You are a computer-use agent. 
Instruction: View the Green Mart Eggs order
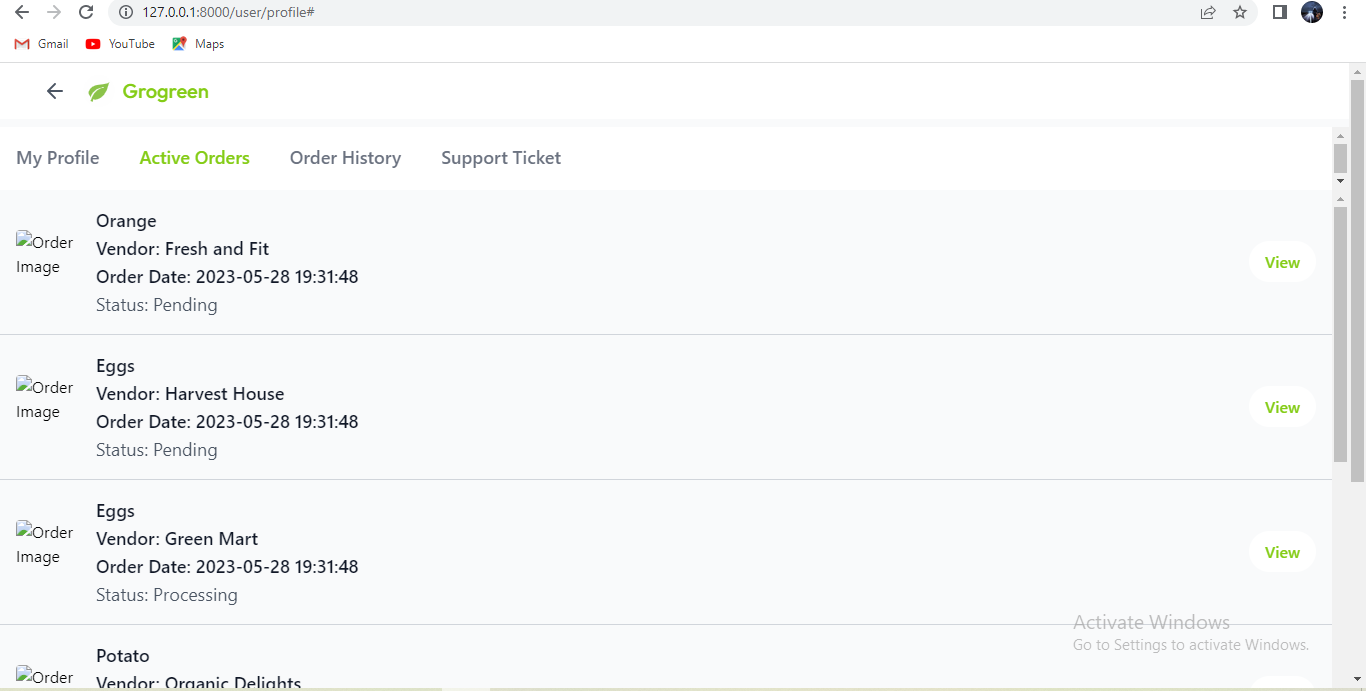pos(1282,552)
